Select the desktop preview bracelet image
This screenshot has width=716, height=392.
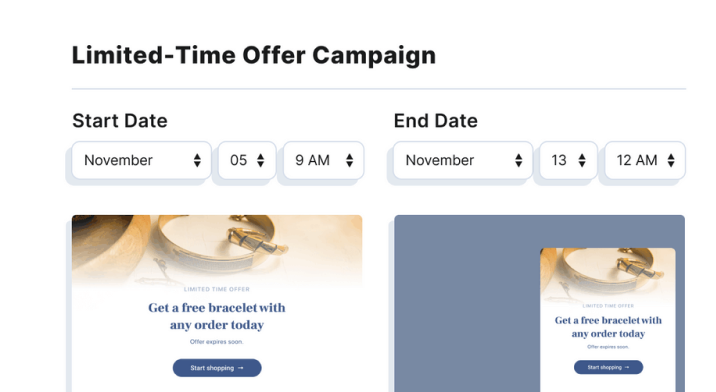(x=217, y=250)
